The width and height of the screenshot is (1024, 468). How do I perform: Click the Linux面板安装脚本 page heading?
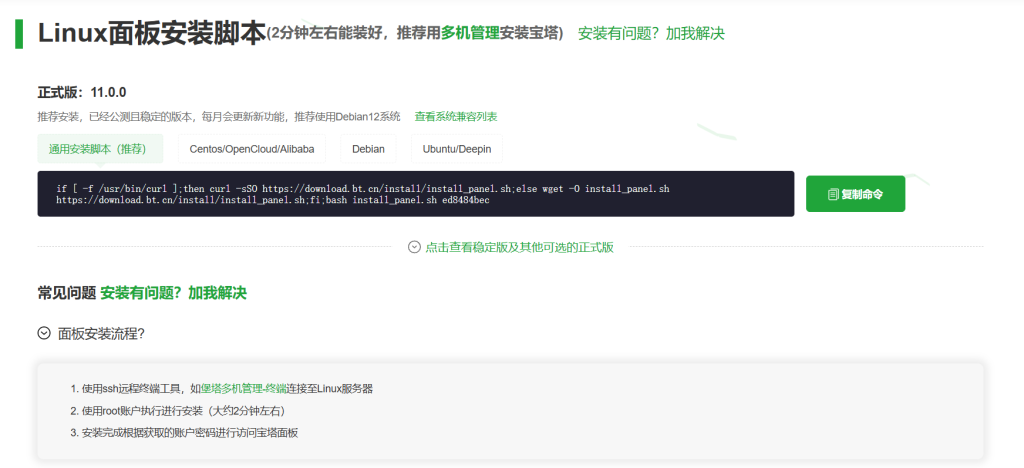coord(152,33)
